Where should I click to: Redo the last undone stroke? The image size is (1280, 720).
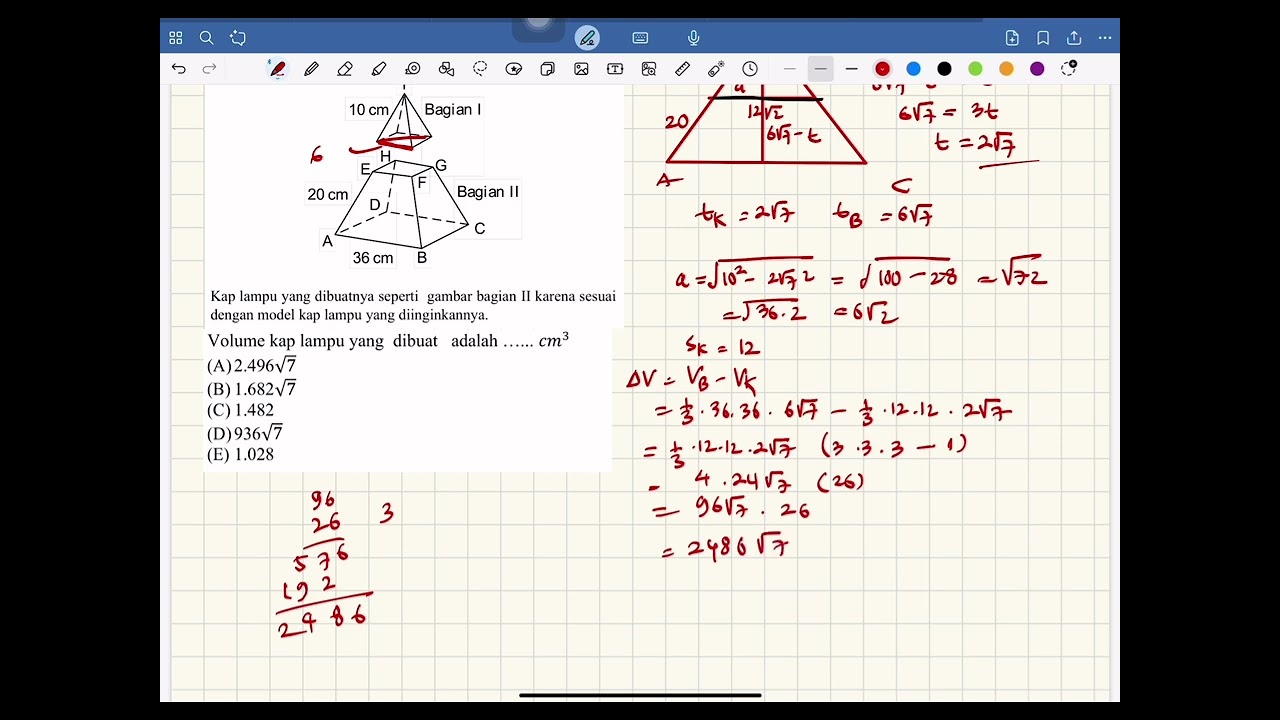(209, 69)
